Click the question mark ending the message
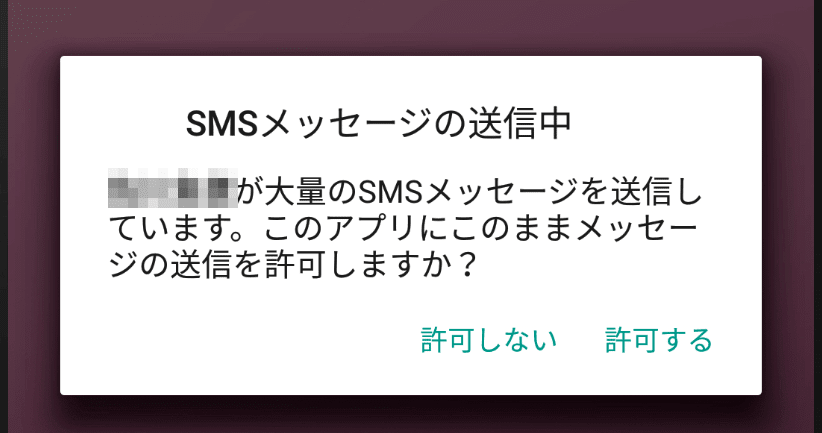This screenshot has height=433, width=822. (x=466, y=265)
